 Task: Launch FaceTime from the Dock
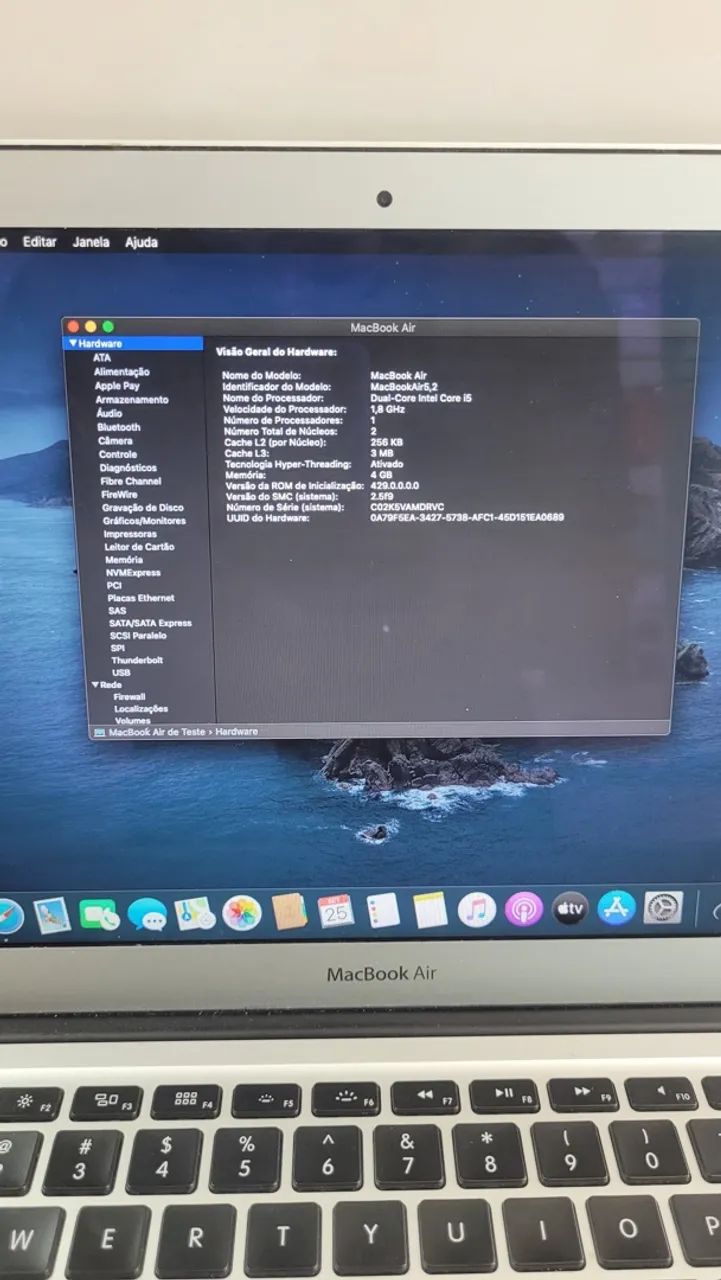coord(99,914)
